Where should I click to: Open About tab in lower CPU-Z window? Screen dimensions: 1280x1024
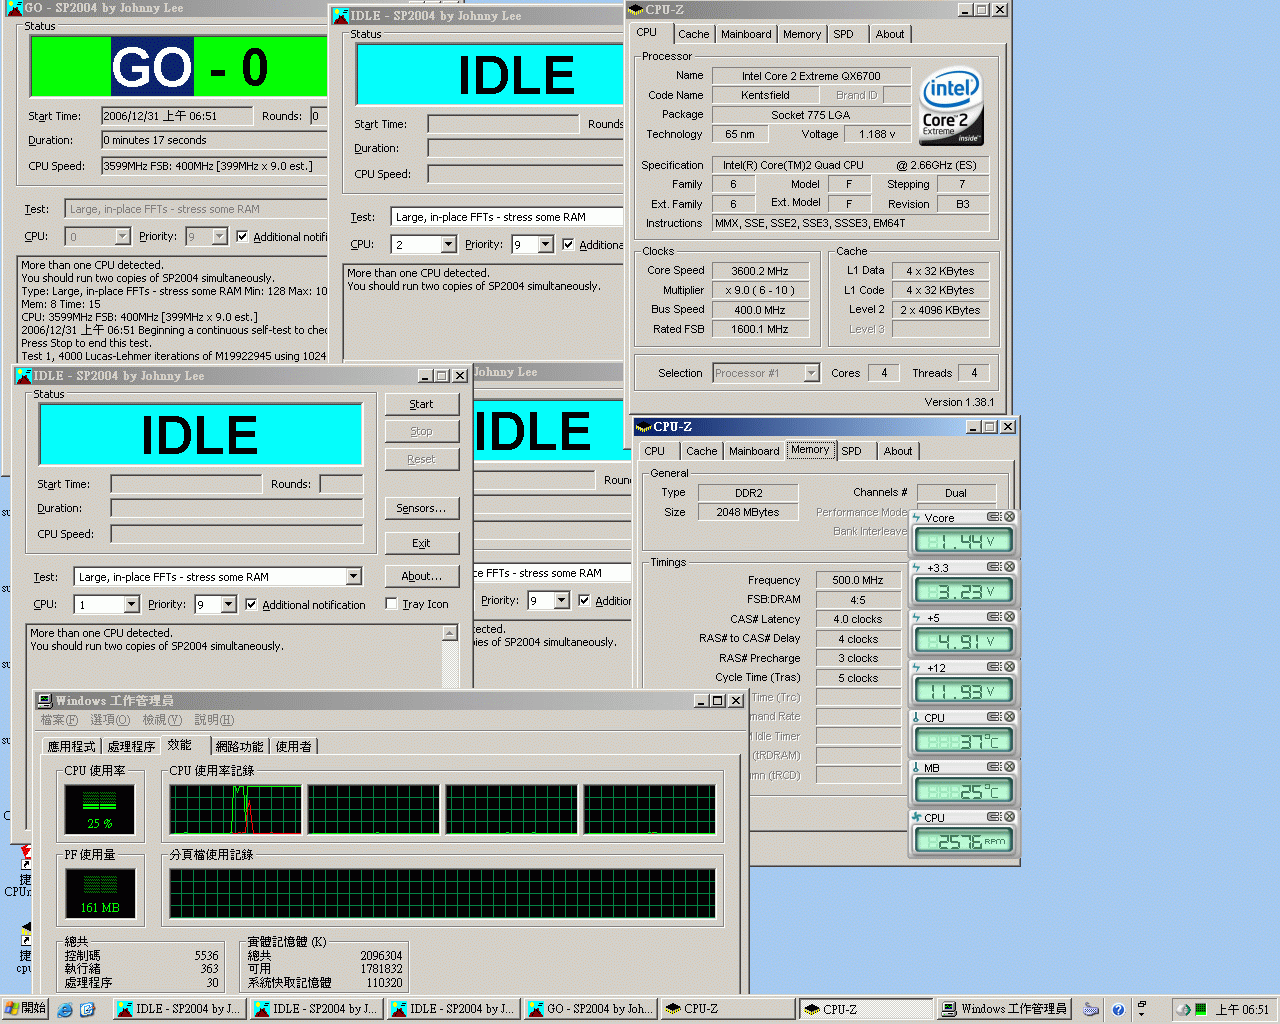(x=898, y=451)
